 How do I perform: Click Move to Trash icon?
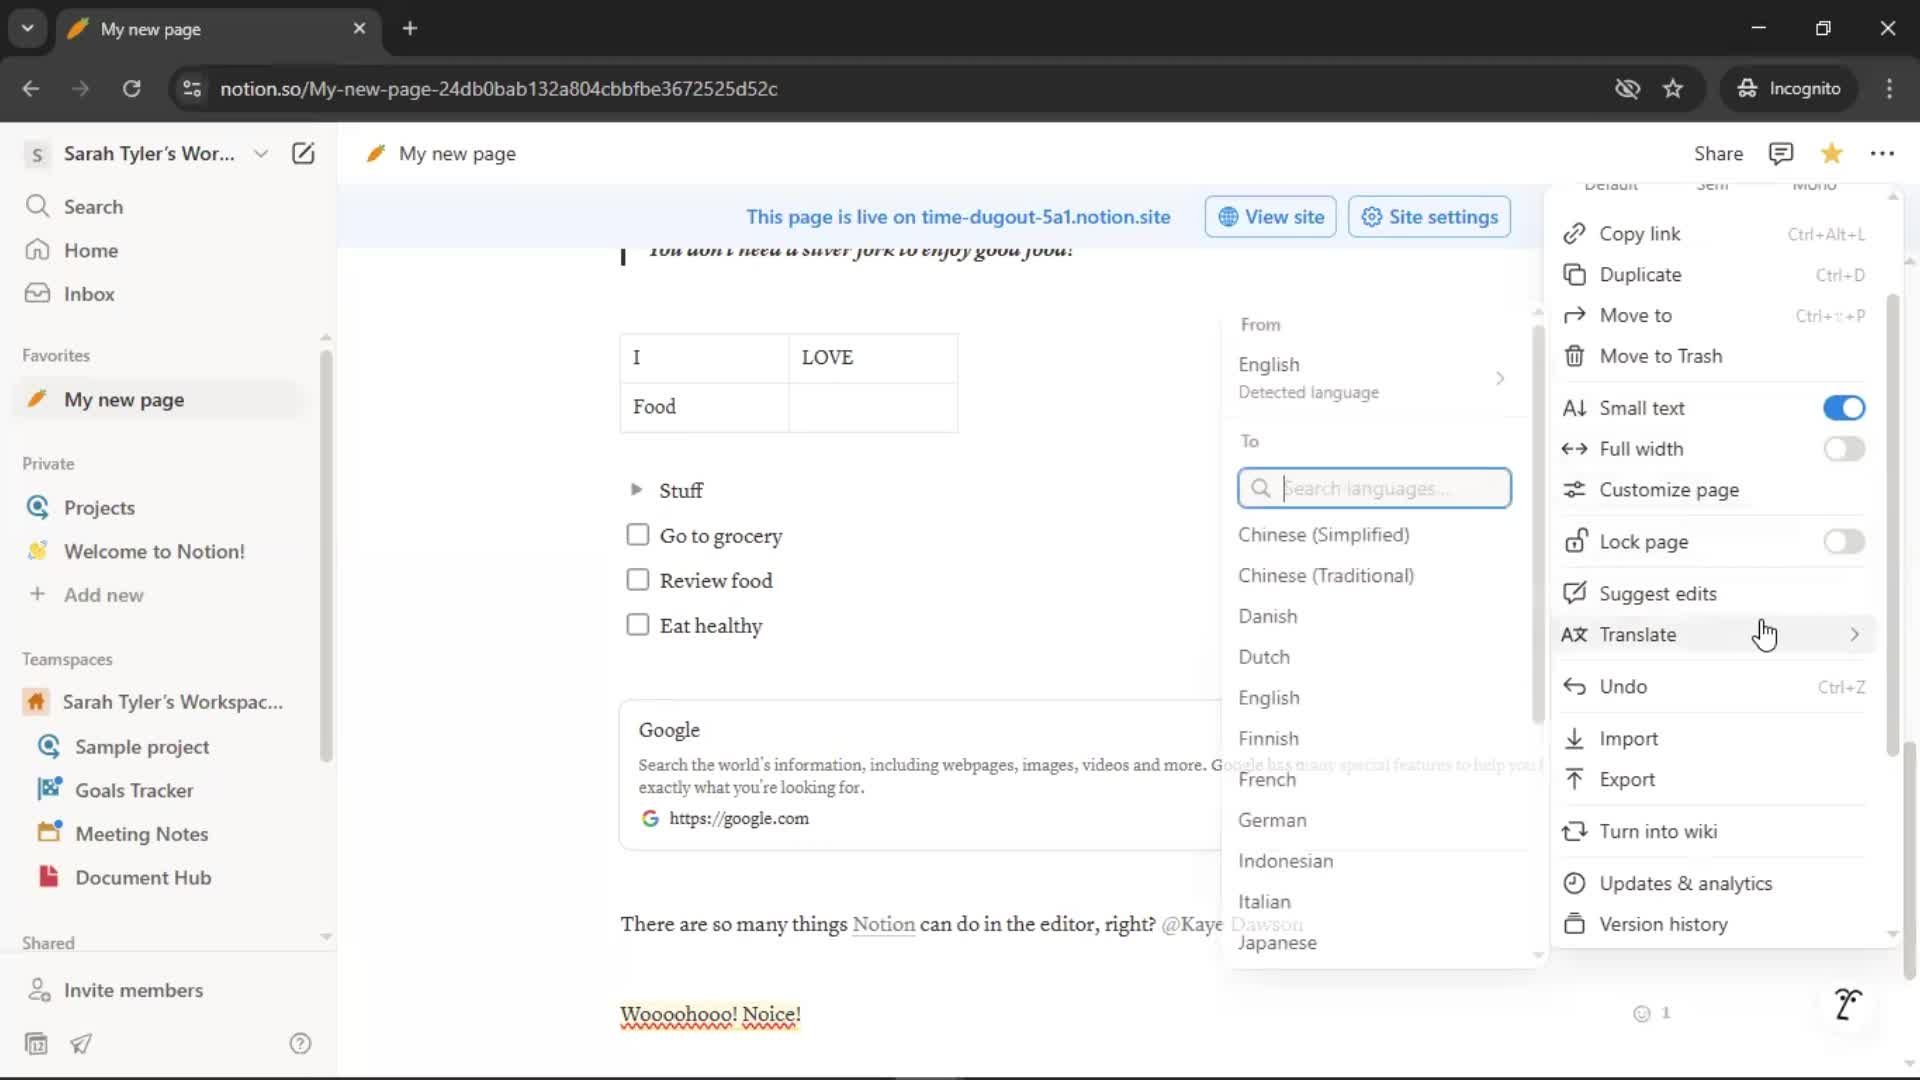(1574, 356)
